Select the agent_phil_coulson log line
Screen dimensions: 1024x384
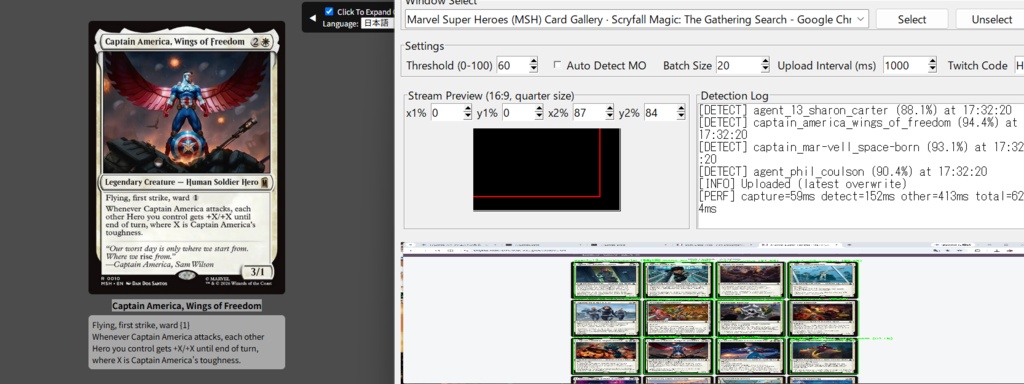tap(842, 172)
